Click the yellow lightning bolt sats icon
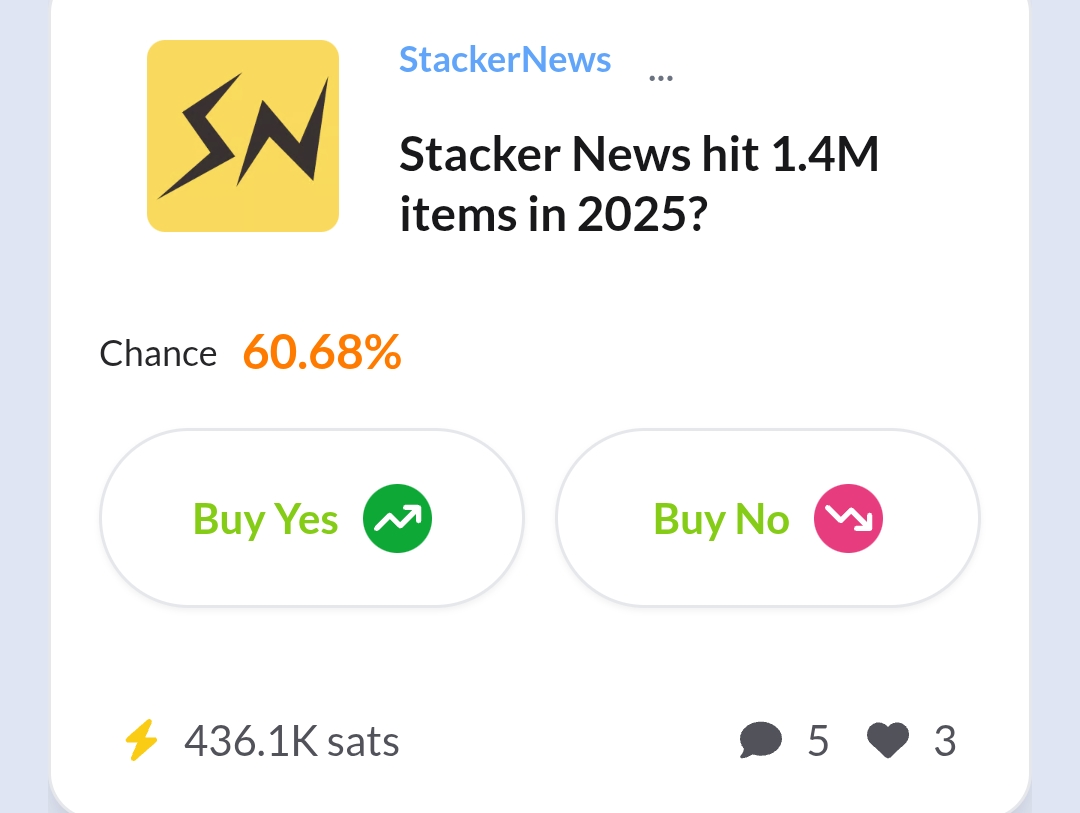The width and height of the screenshot is (1080, 813). click(141, 740)
